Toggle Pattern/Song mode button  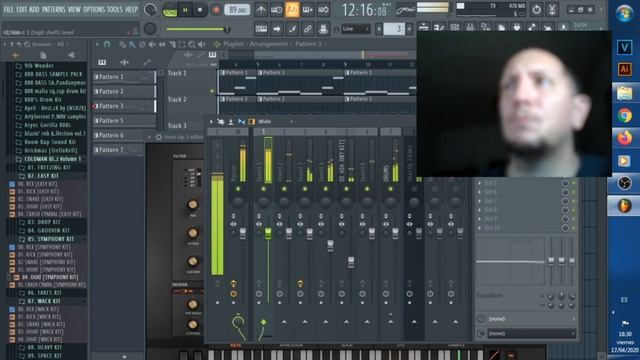tap(169, 10)
